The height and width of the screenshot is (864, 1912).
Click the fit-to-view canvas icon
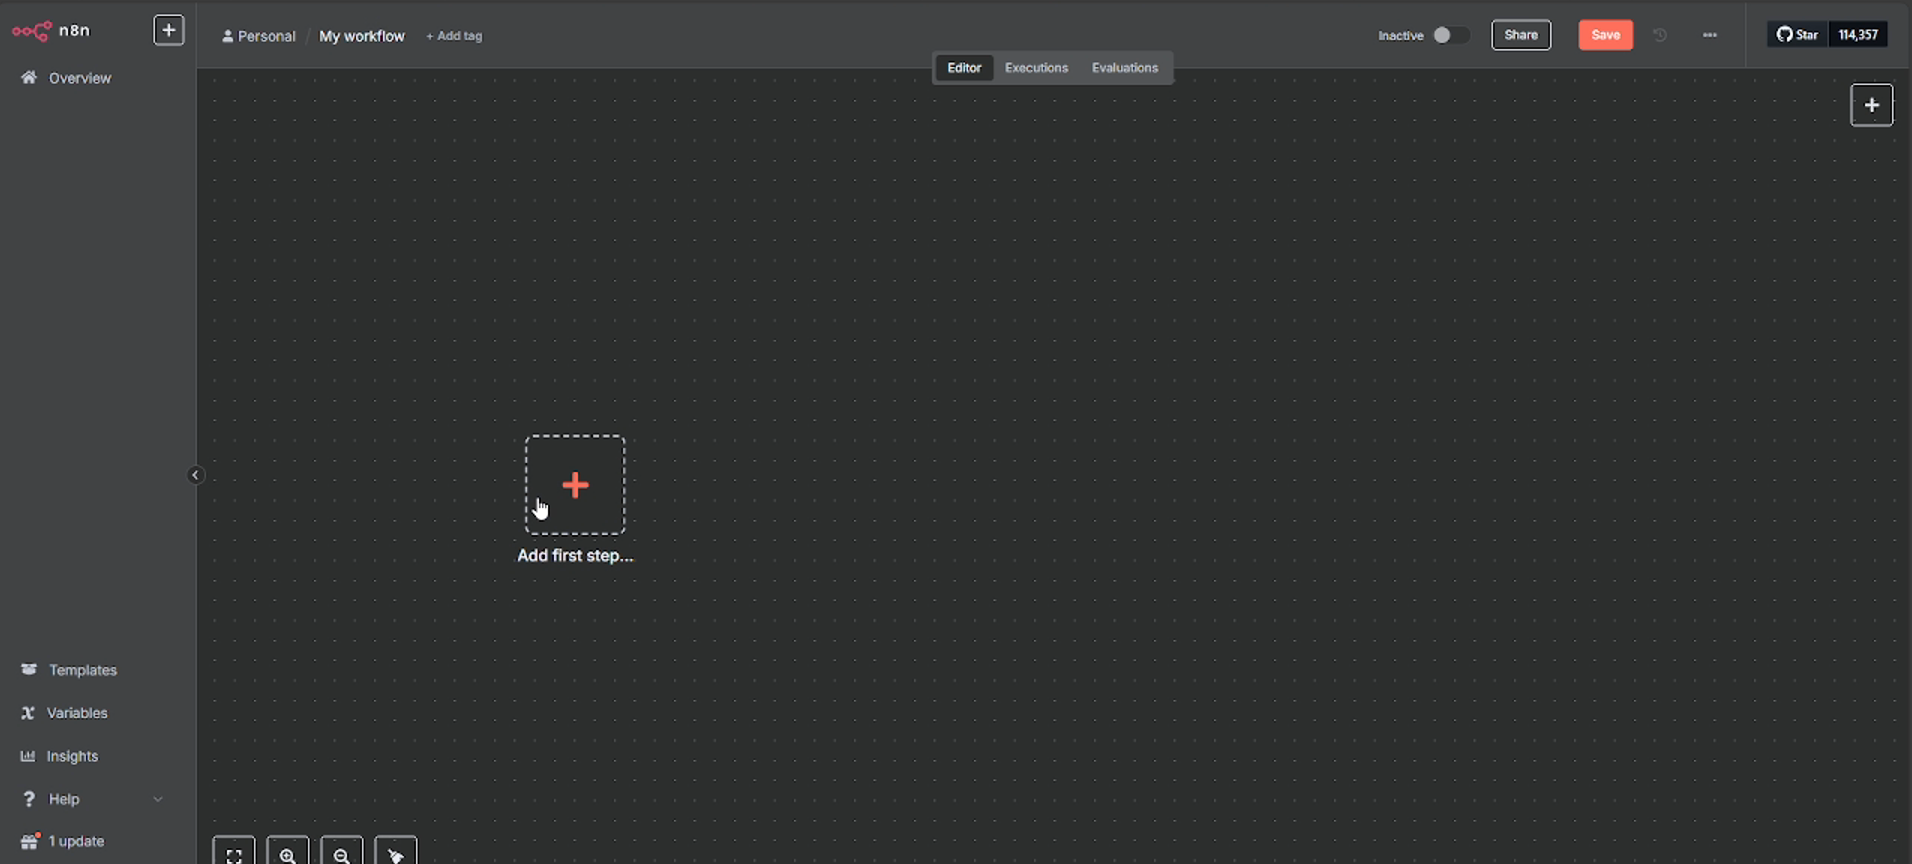(234, 854)
